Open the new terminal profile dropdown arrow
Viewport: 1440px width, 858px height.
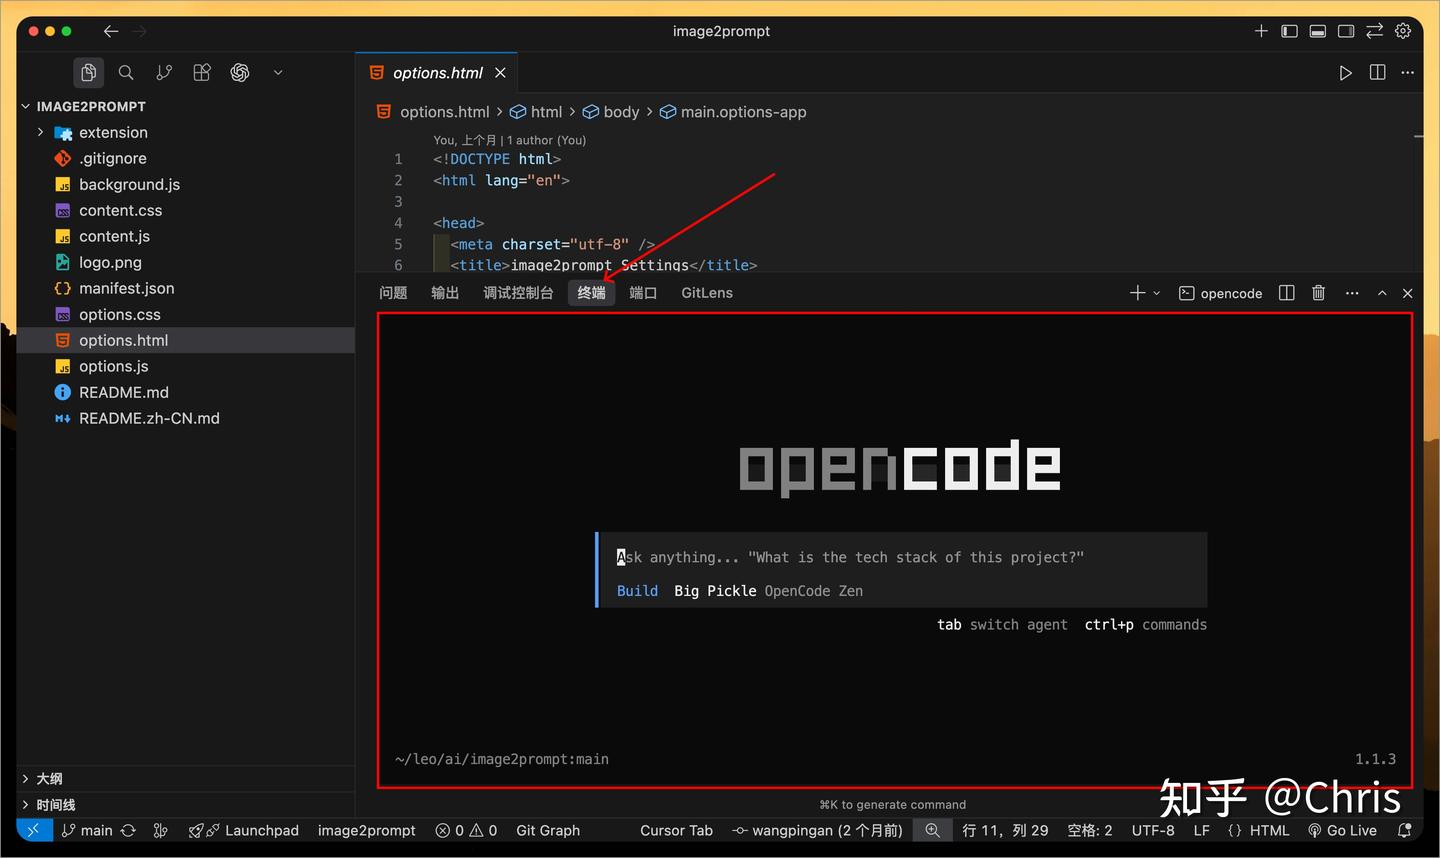point(1157,293)
